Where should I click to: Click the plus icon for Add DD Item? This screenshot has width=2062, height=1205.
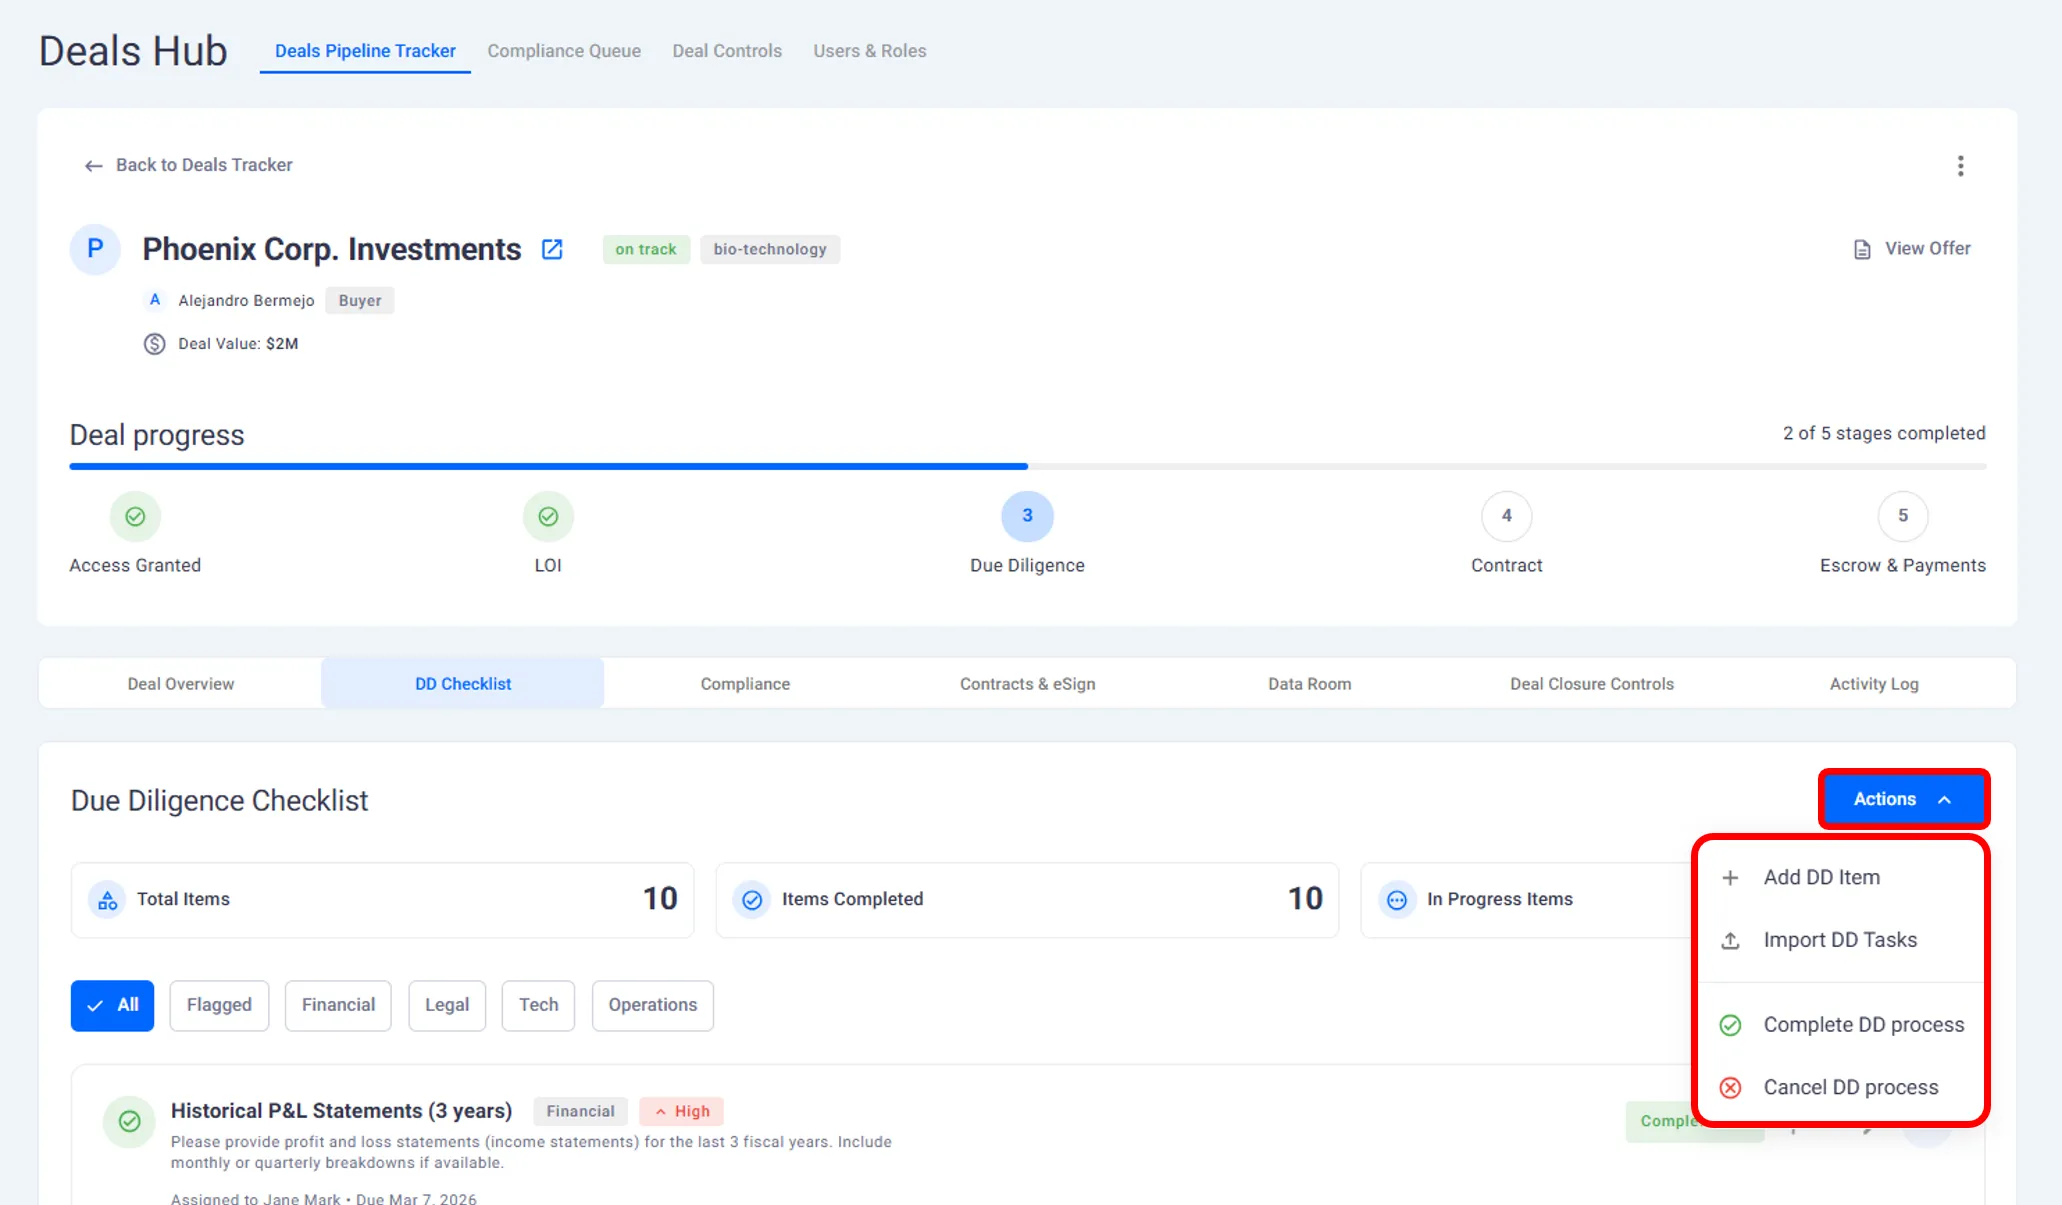click(1730, 878)
